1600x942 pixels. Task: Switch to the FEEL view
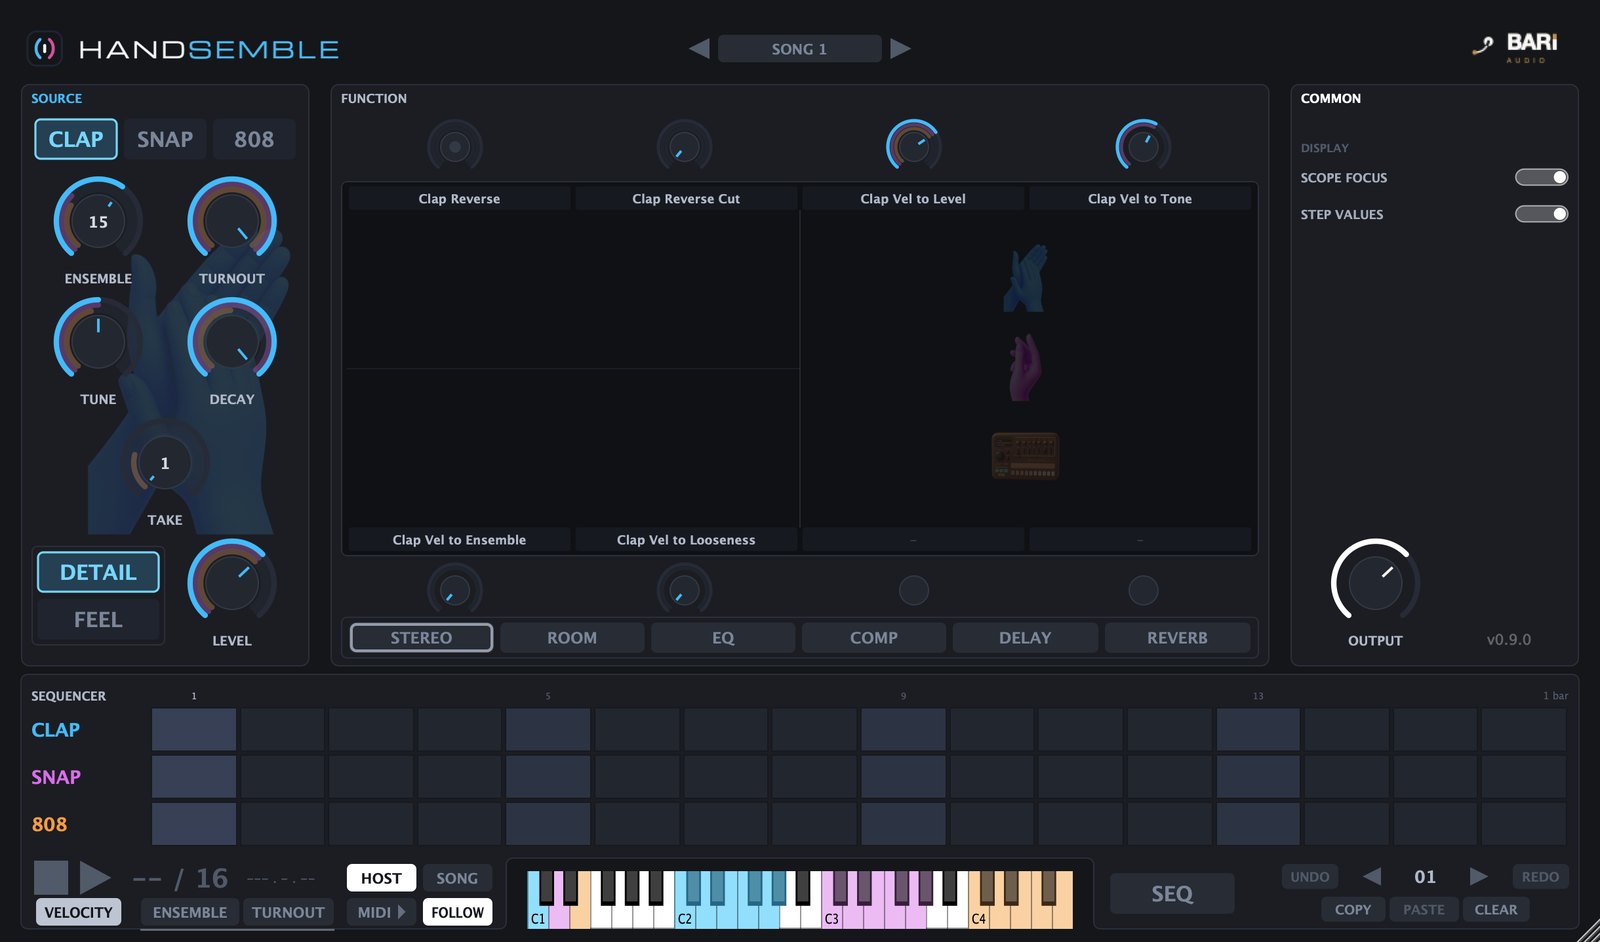coord(98,620)
